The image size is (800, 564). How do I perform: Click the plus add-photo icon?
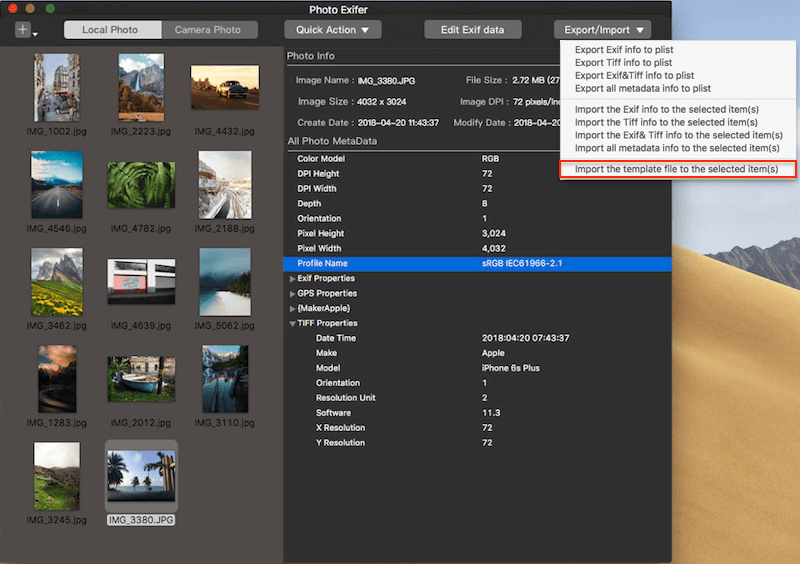click(23, 30)
